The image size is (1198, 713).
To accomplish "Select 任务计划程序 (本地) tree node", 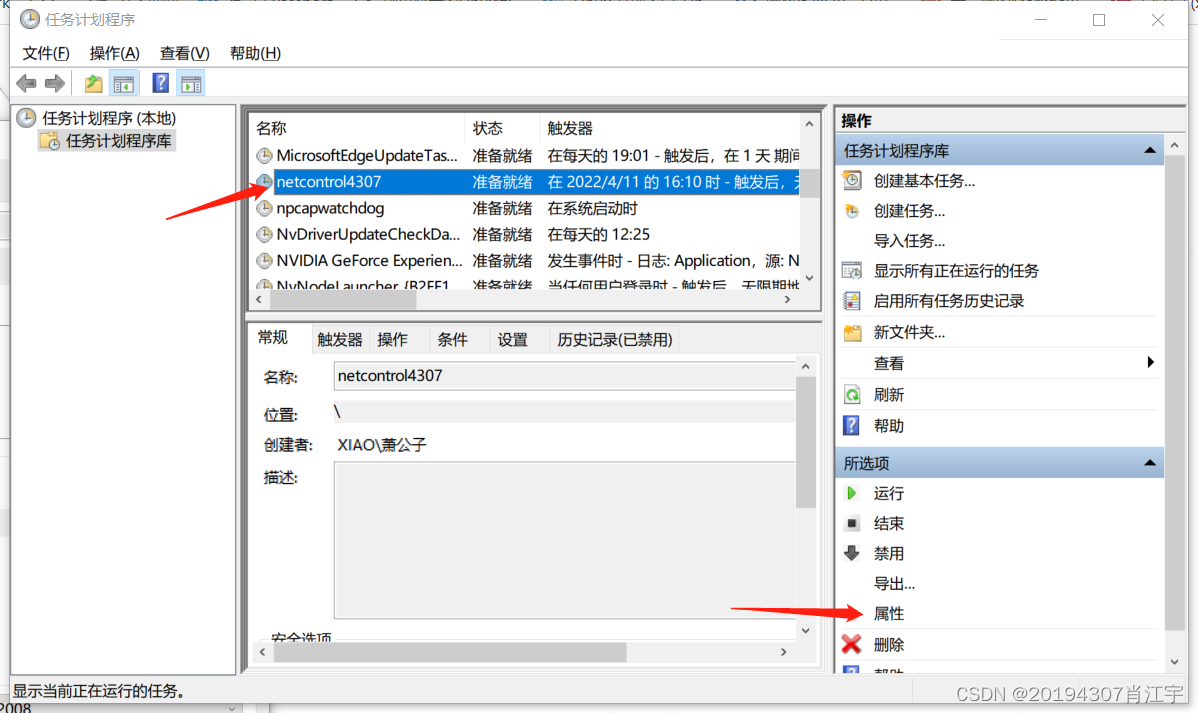I will tap(108, 118).
